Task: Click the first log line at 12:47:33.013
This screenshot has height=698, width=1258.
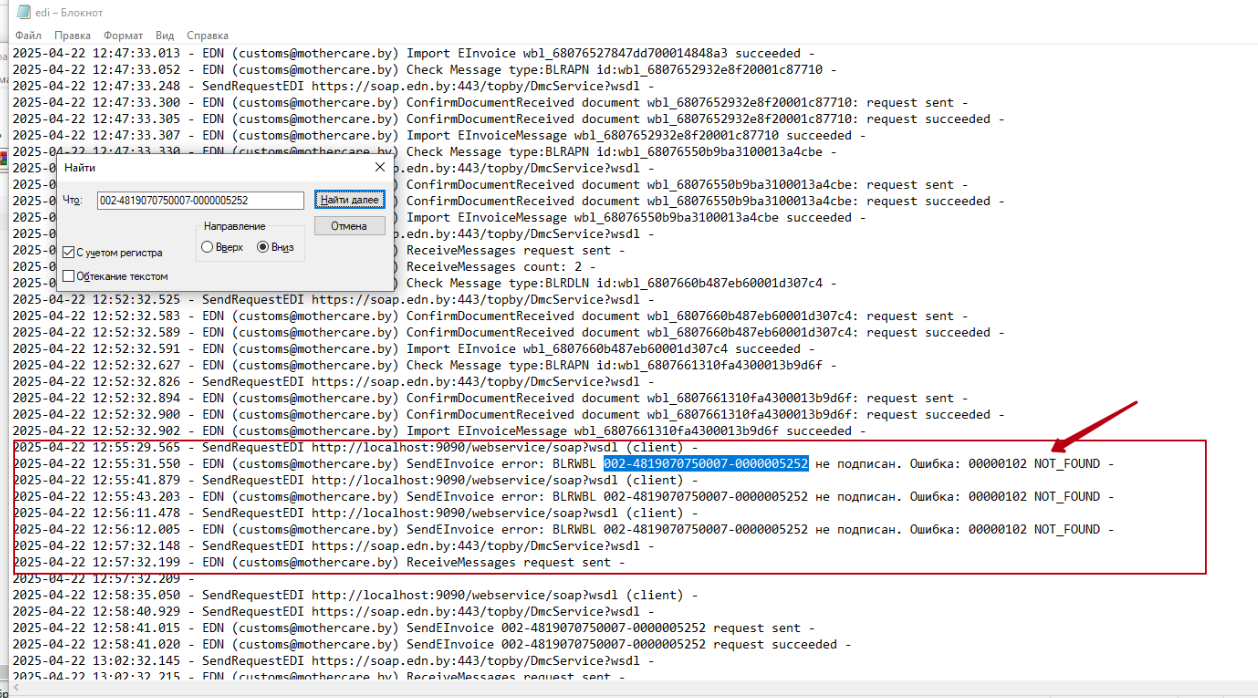Action: coord(400,53)
